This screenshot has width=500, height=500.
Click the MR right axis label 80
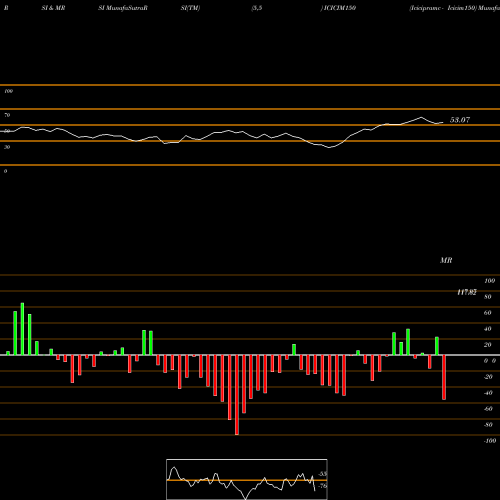pos(488,297)
